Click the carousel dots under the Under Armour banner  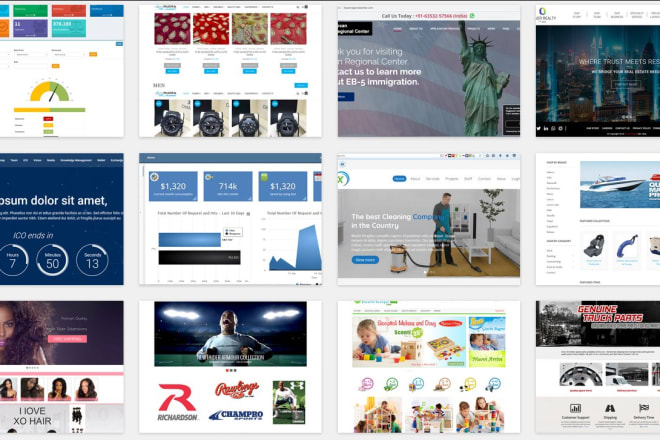231,371
